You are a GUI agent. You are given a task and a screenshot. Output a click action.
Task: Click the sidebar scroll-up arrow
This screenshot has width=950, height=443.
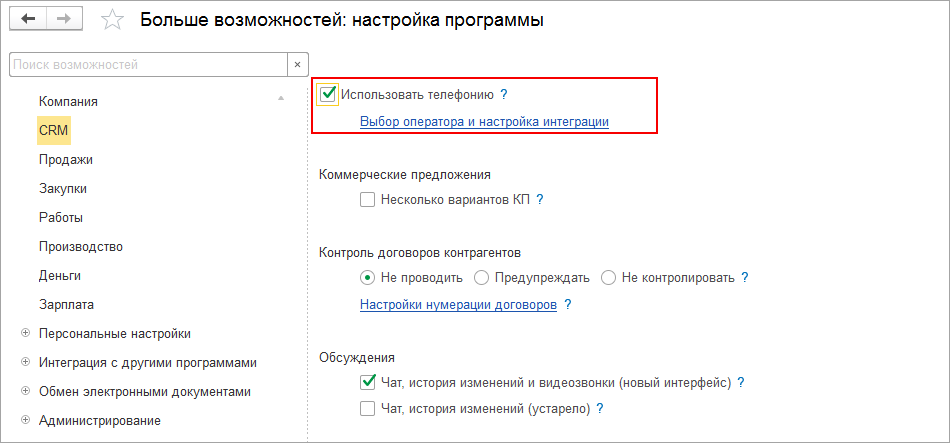pos(283,98)
